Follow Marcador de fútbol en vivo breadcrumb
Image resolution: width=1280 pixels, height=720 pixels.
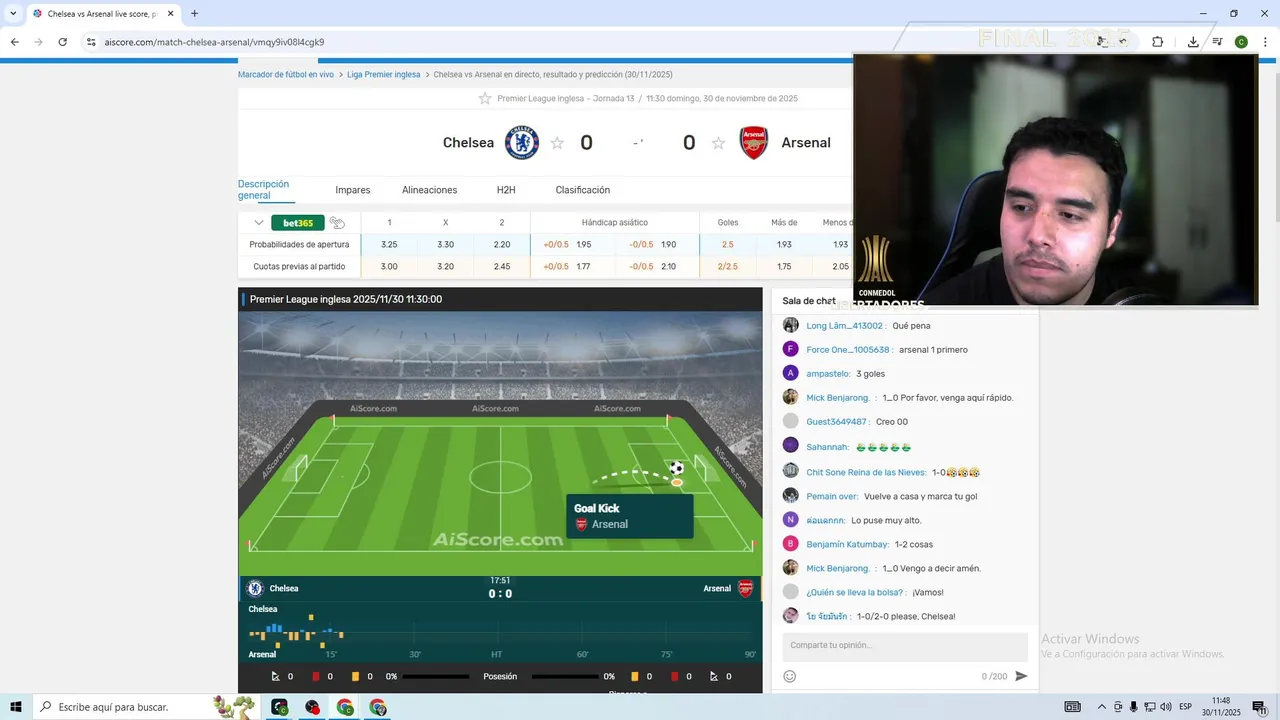click(x=286, y=75)
